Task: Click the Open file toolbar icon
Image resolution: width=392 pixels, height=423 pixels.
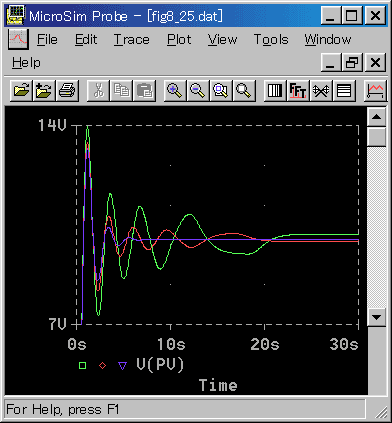Action: pyautogui.click(x=22, y=90)
